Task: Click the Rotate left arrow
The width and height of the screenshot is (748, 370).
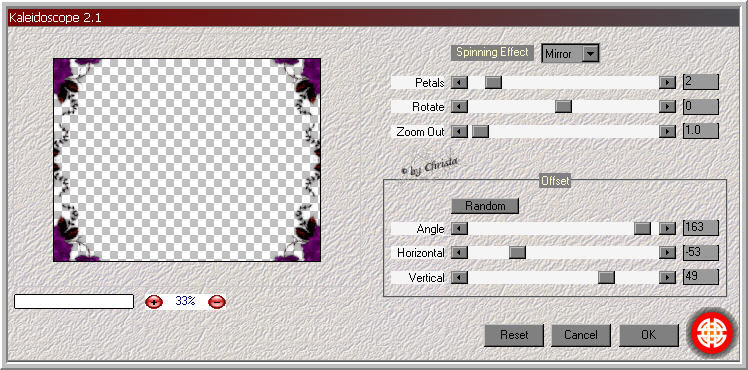Action: click(x=459, y=107)
